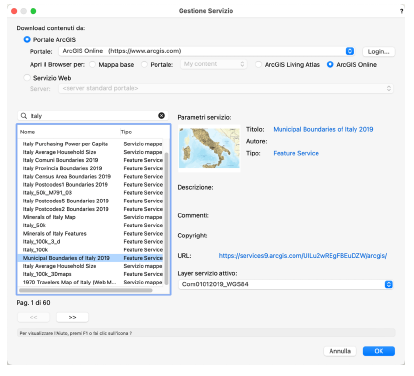Select the Italy_100K row
Viewport: 414px width, 376px height.
point(91,250)
